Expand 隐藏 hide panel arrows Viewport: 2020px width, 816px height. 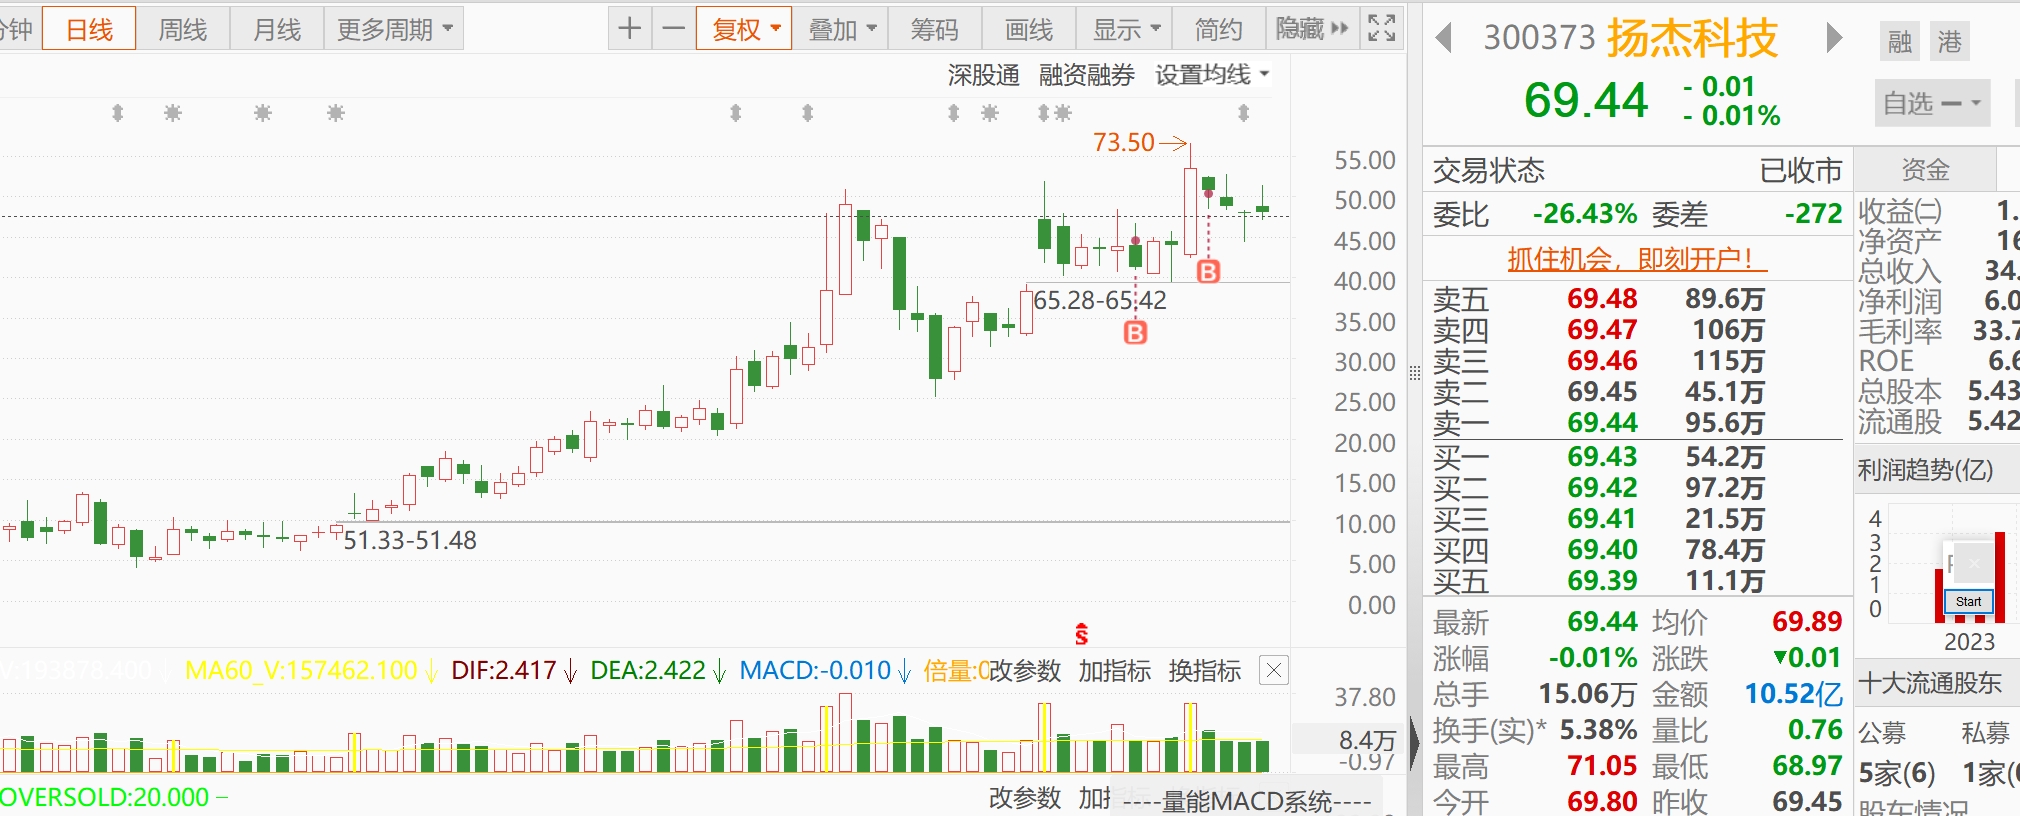(x=1312, y=29)
